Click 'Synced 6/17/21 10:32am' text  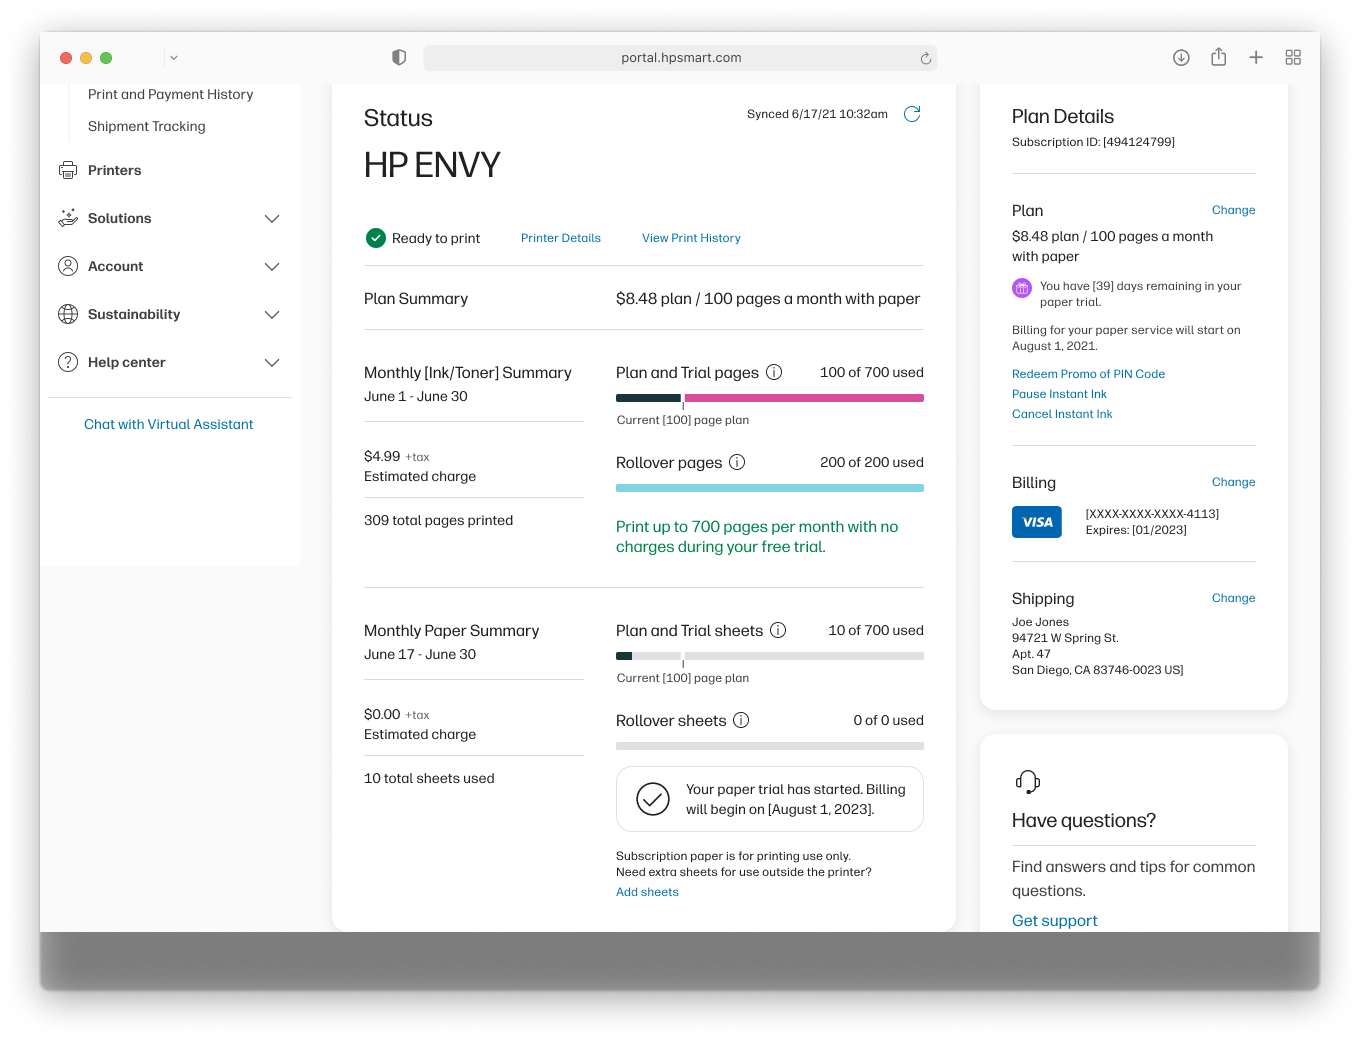click(x=817, y=114)
